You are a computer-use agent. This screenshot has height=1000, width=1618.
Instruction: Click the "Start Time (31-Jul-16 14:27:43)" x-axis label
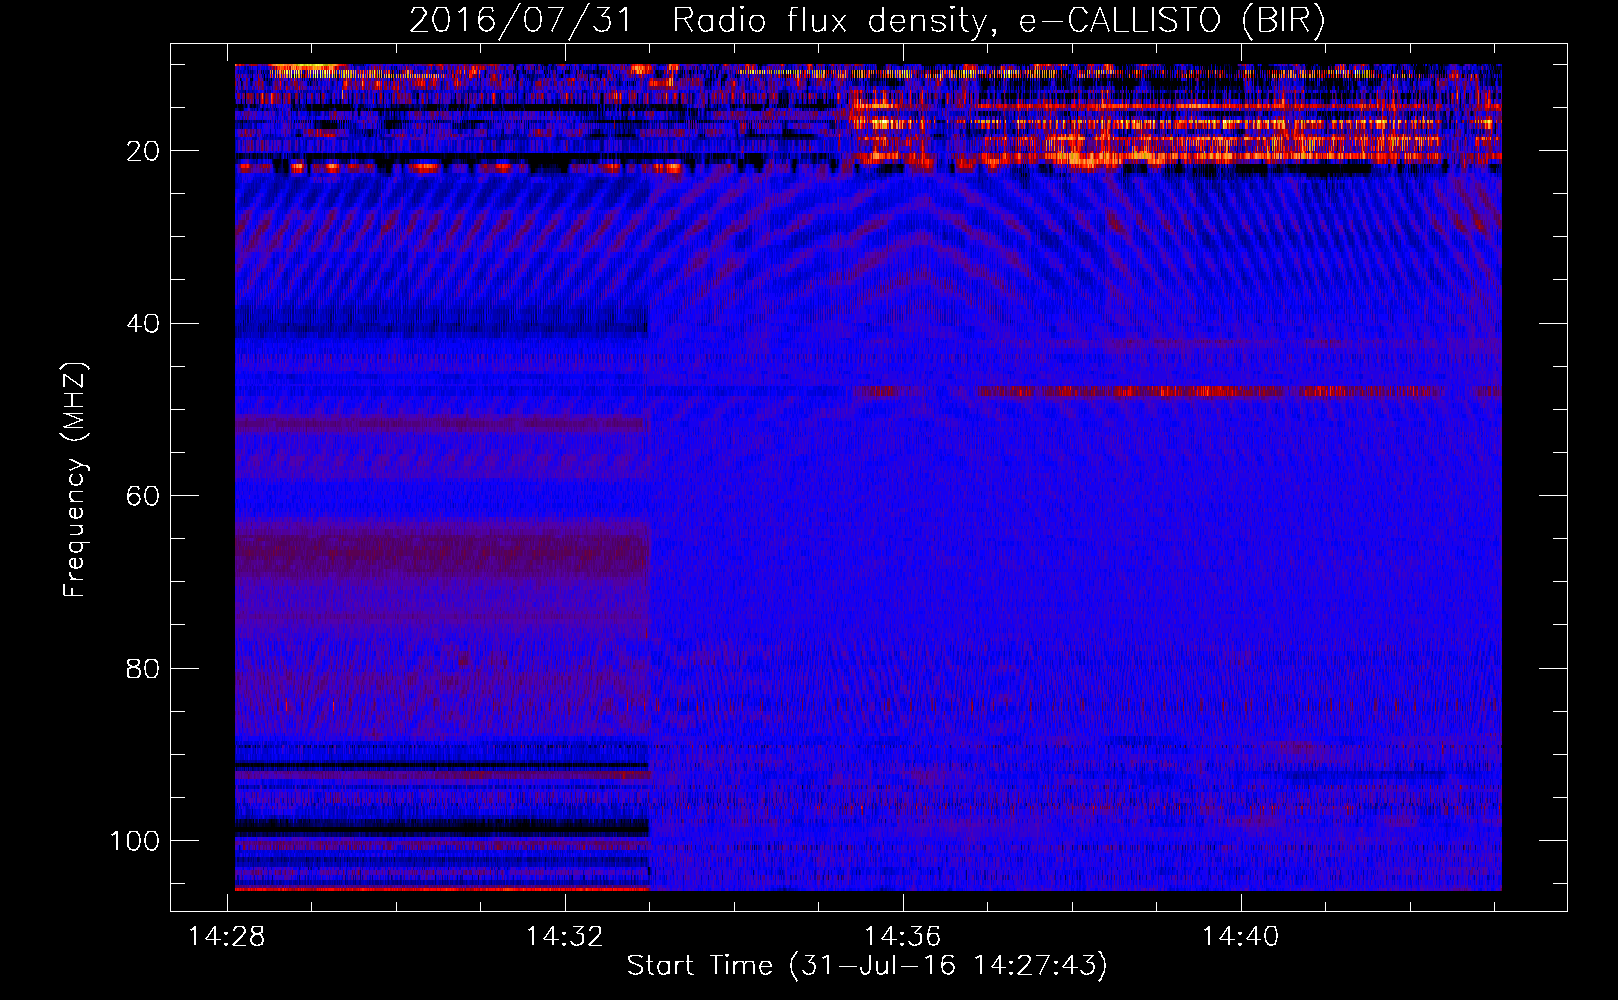point(867,966)
